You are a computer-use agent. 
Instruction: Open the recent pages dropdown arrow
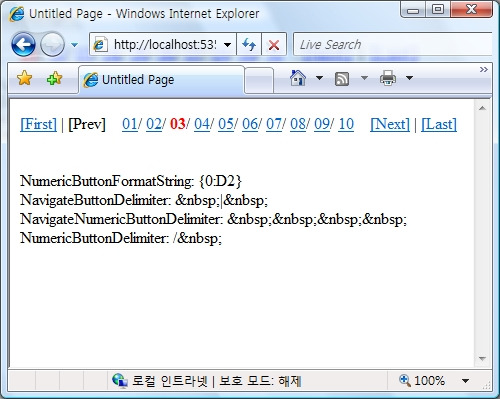(x=74, y=45)
